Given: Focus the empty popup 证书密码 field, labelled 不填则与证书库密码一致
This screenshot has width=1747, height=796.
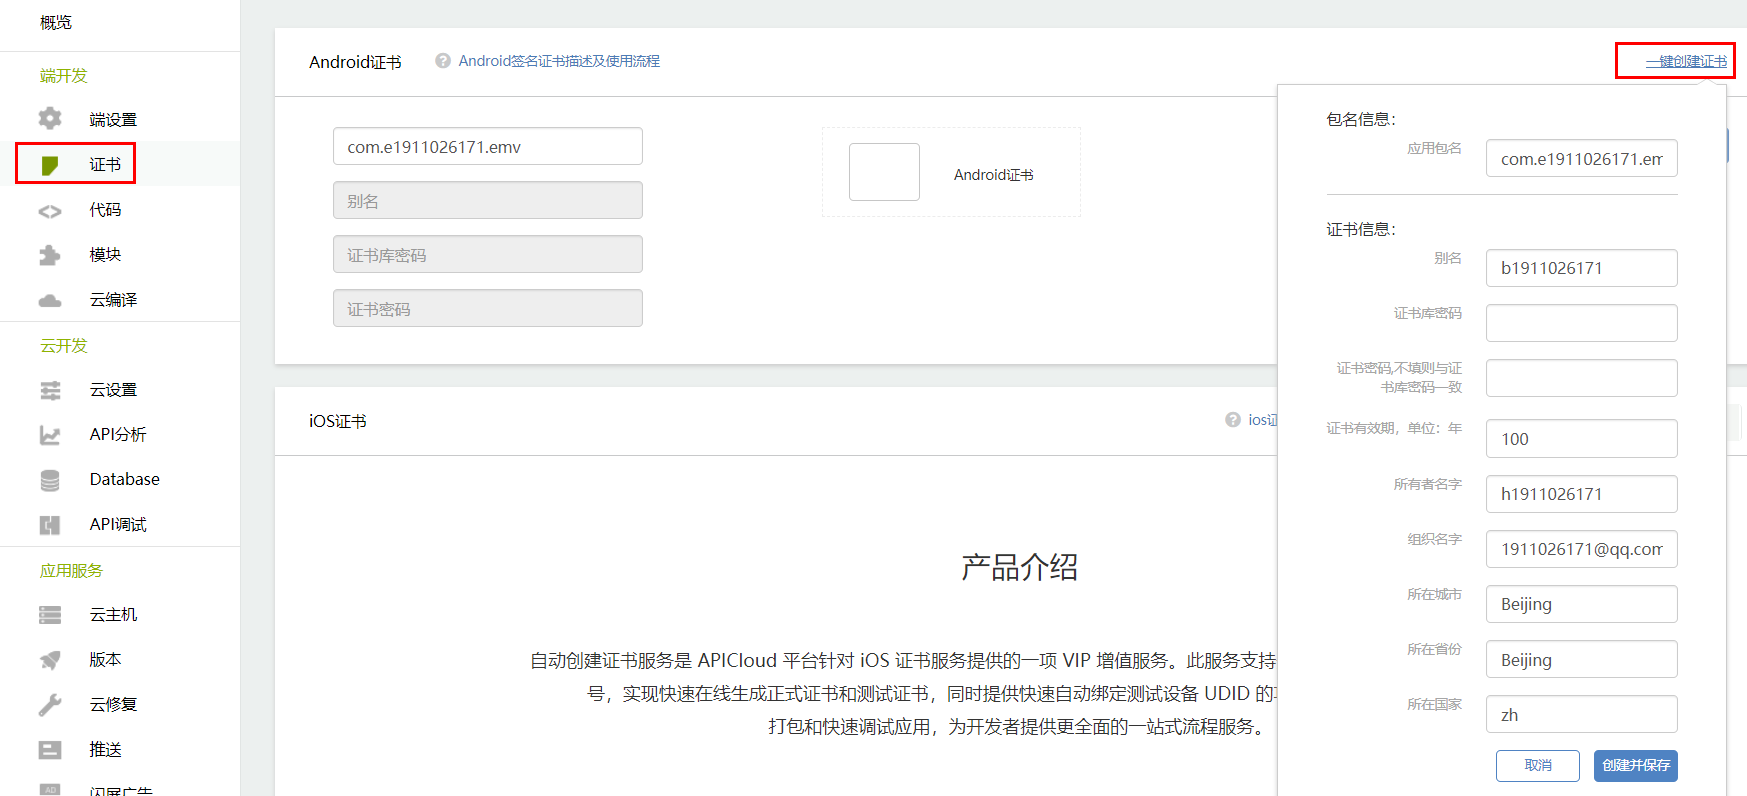Looking at the screenshot, I should pyautogui.click(x=1582, y=378).
